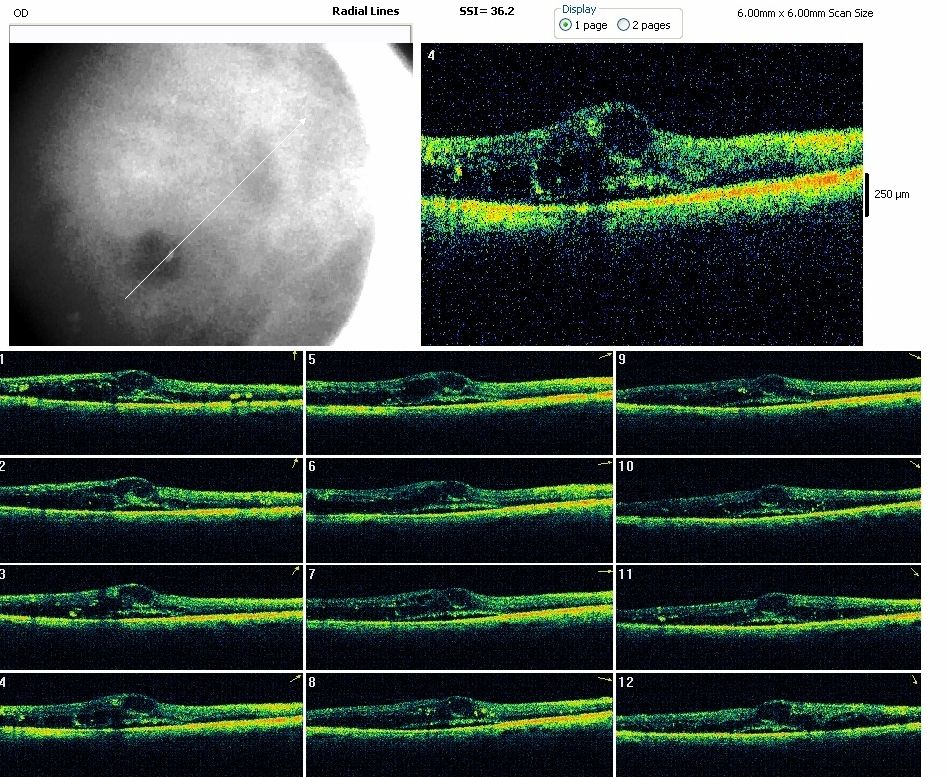The image size is (946, 777).
Task: Click the direction arrow icon in scan 12
Action: (913, 680)
